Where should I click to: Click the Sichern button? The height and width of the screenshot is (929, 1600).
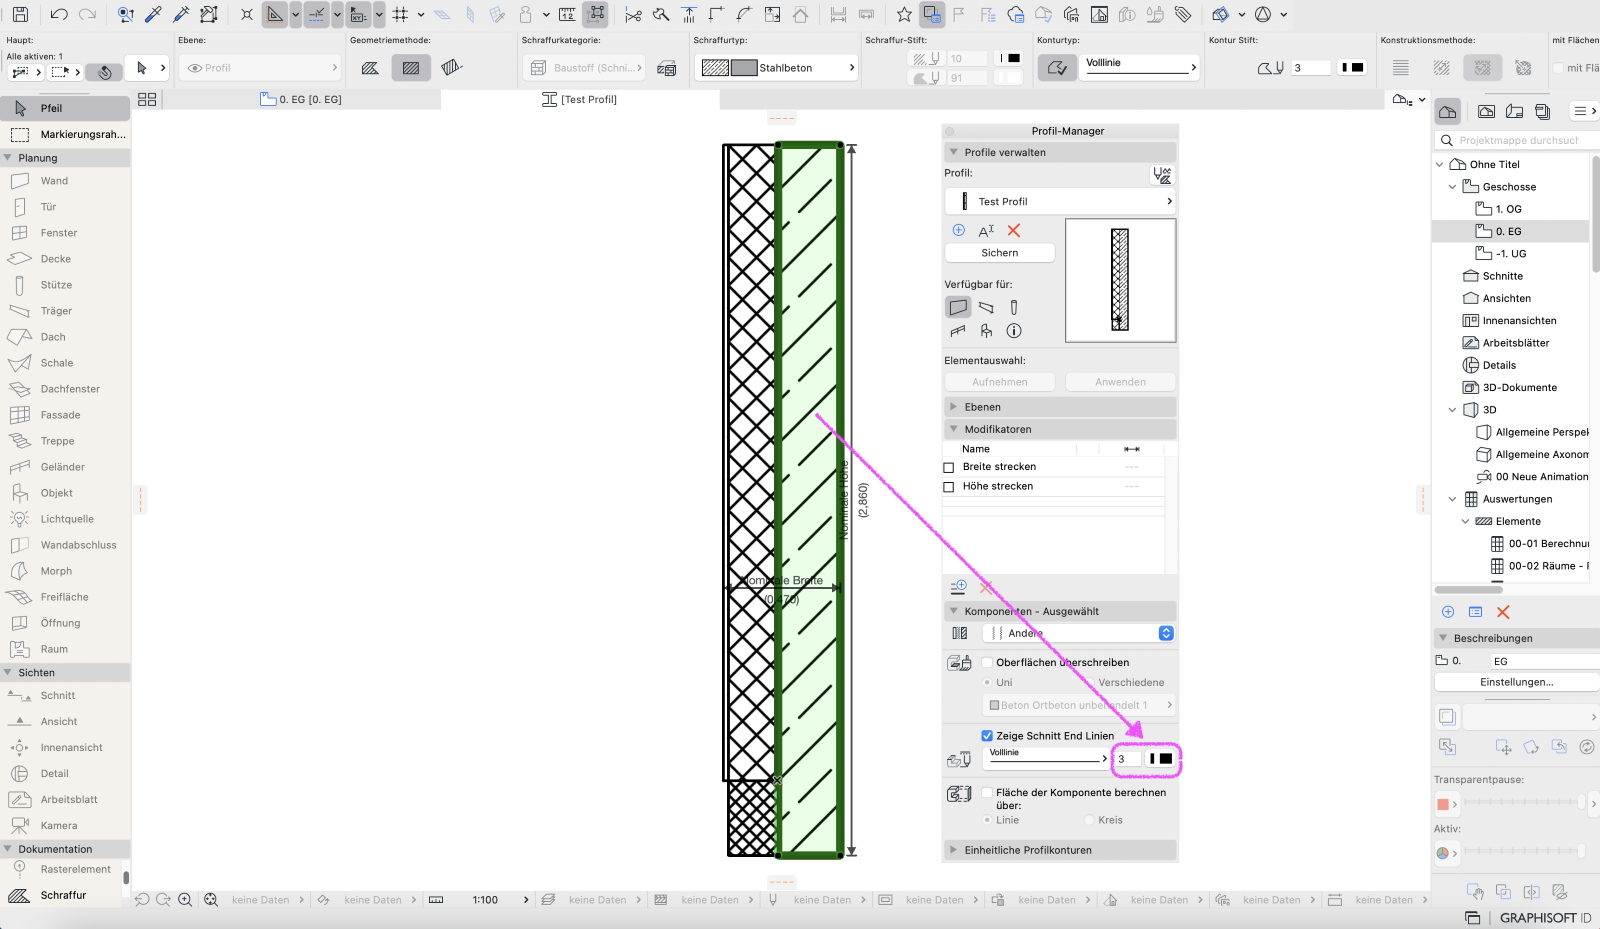click(x=999, y=253)
